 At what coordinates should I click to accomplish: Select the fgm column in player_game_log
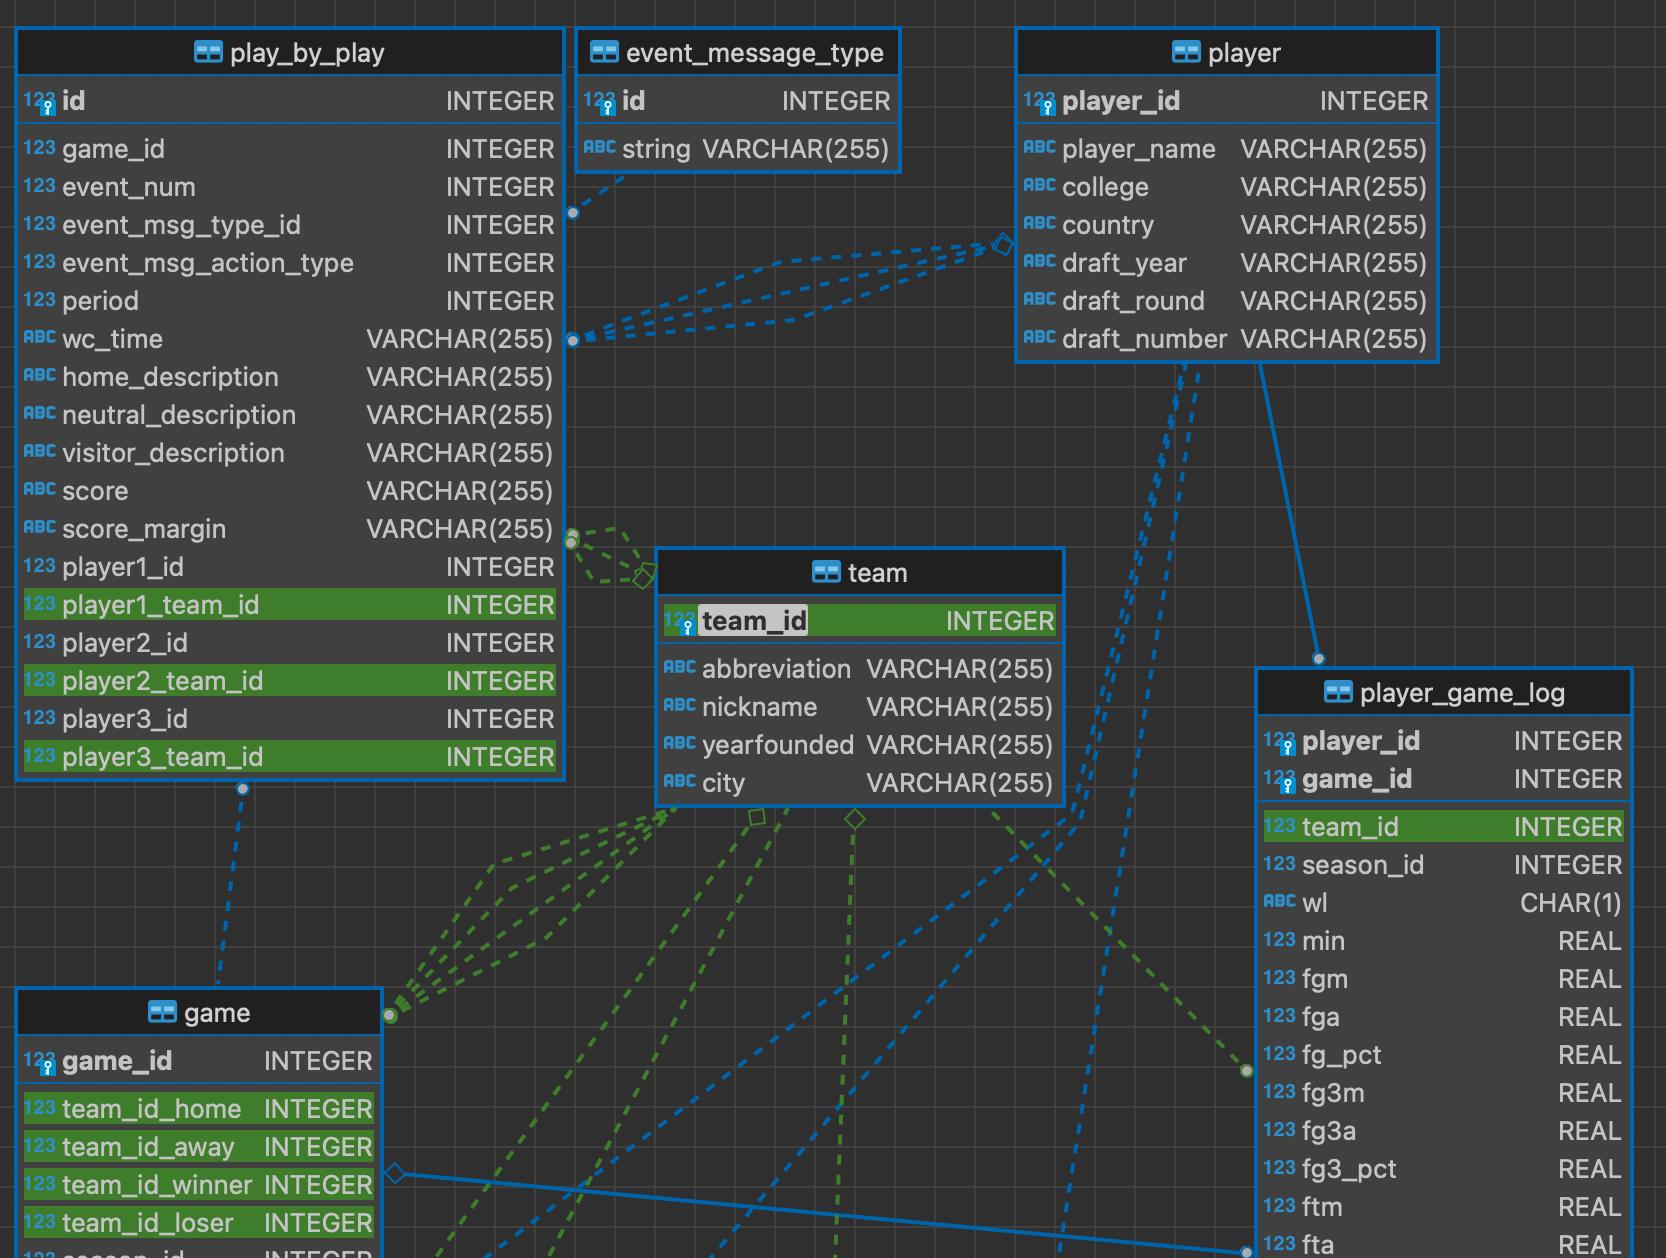(x=1443, y=979)
